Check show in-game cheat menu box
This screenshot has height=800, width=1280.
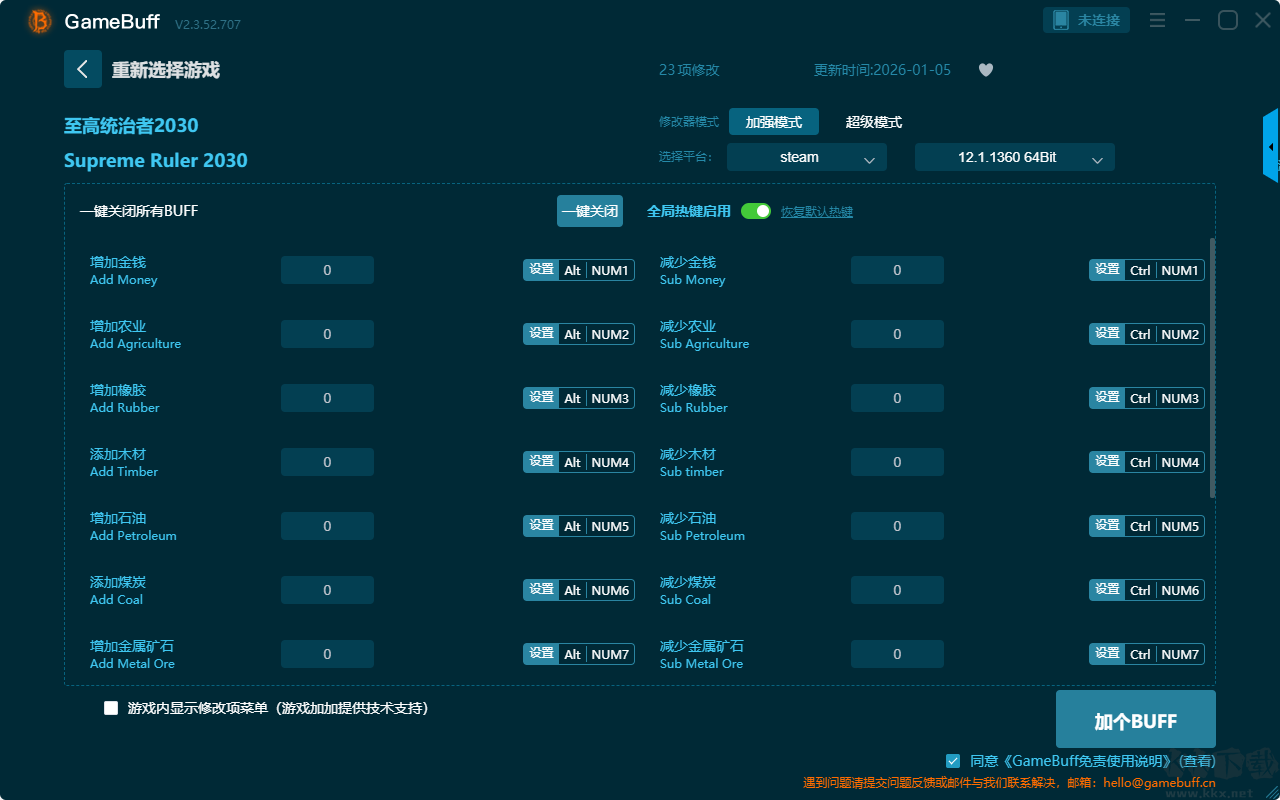[111, 708]
